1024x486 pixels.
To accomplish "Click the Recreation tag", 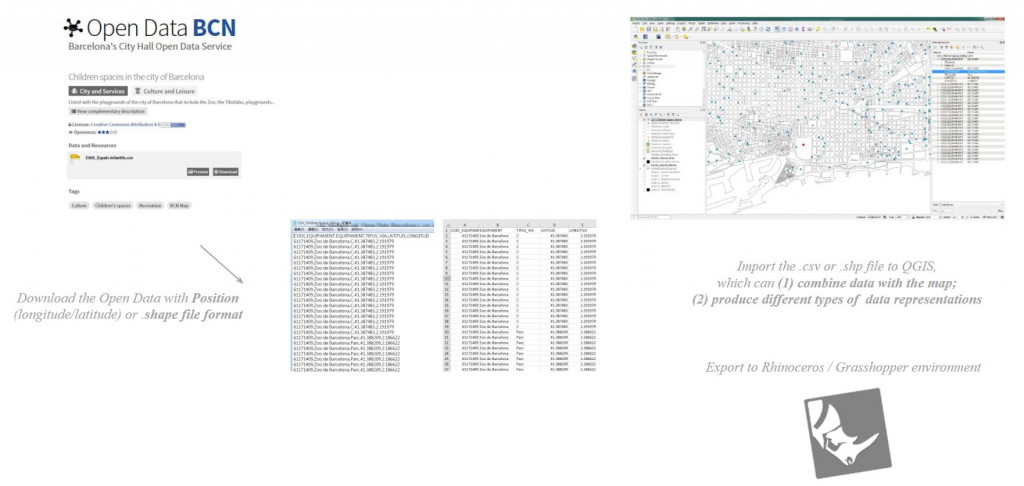I will pyautogui.click(x=150, y=205).
